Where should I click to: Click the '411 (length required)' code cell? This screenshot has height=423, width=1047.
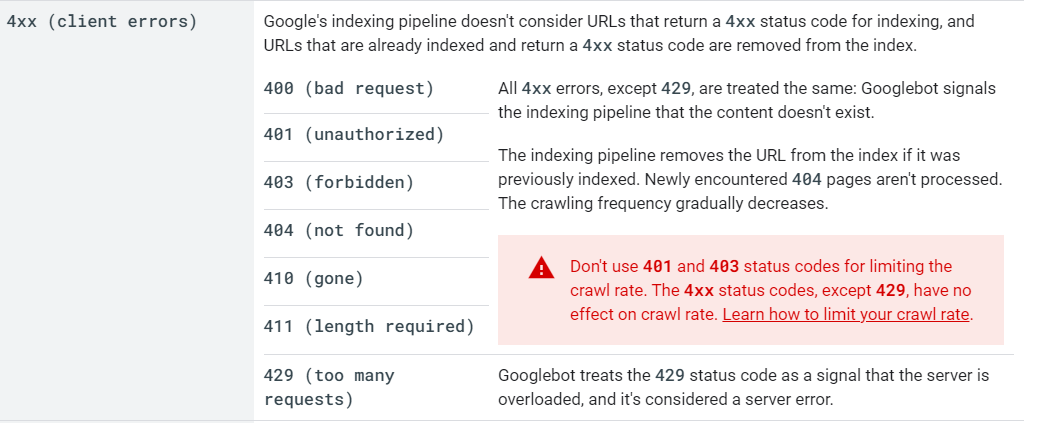click(369, 327)
